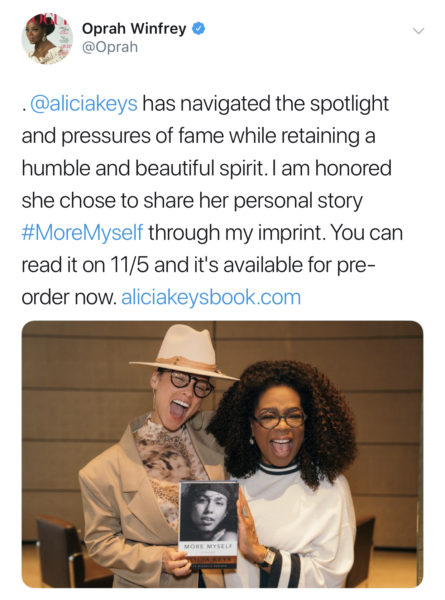Click the black round glasses under the hat
This screenshot has width=445, height=600.
(x=189, y=382)
